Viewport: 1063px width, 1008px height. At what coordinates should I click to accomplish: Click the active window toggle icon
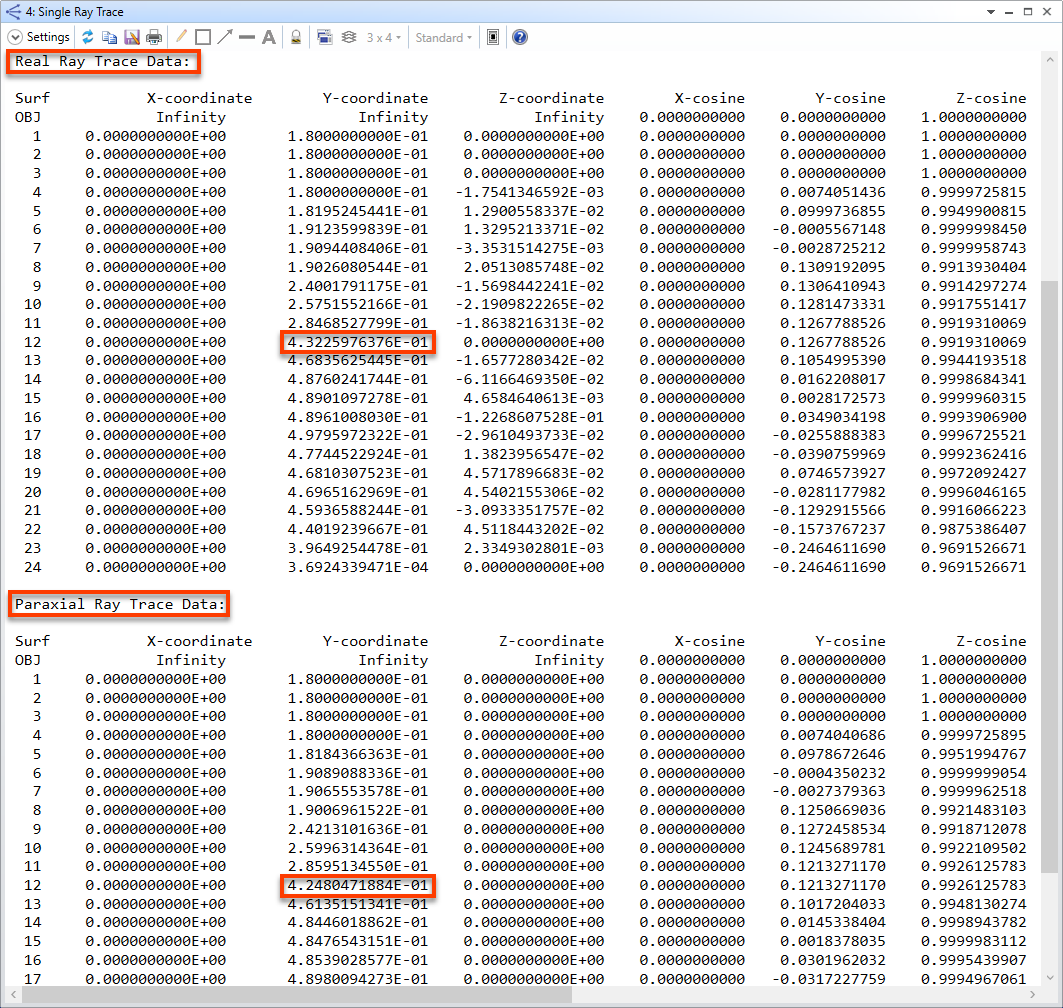pyautogui.click(x=493, y=37)
